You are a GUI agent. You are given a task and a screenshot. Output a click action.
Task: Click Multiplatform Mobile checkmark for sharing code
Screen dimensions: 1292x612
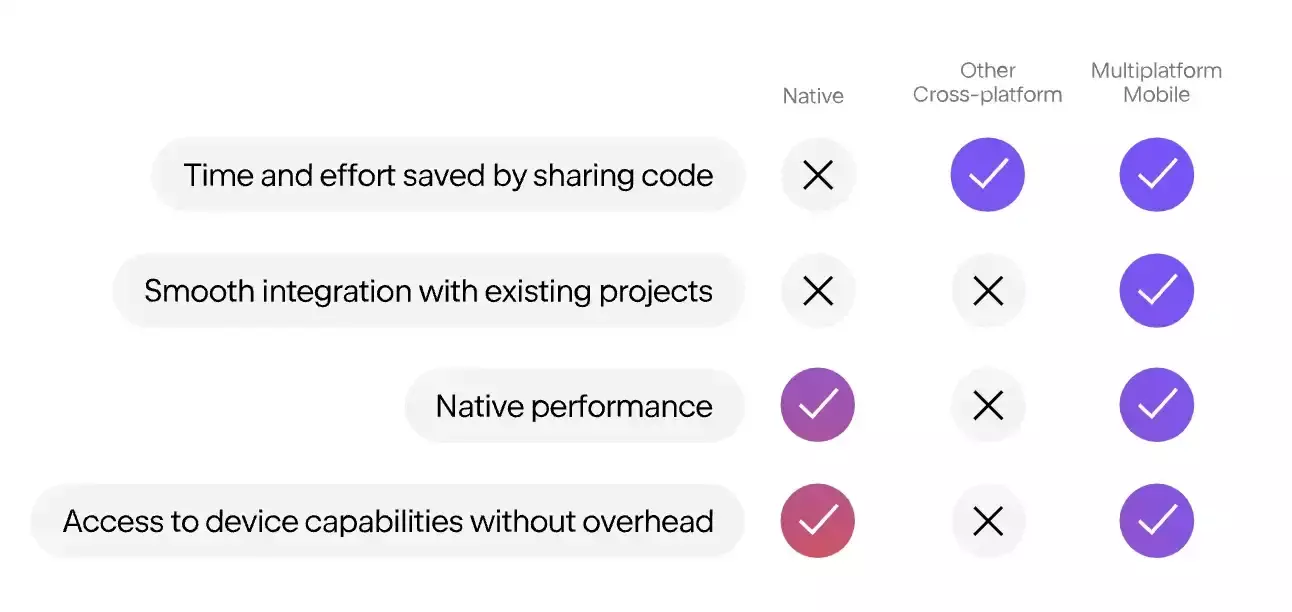click(1157, 175)
